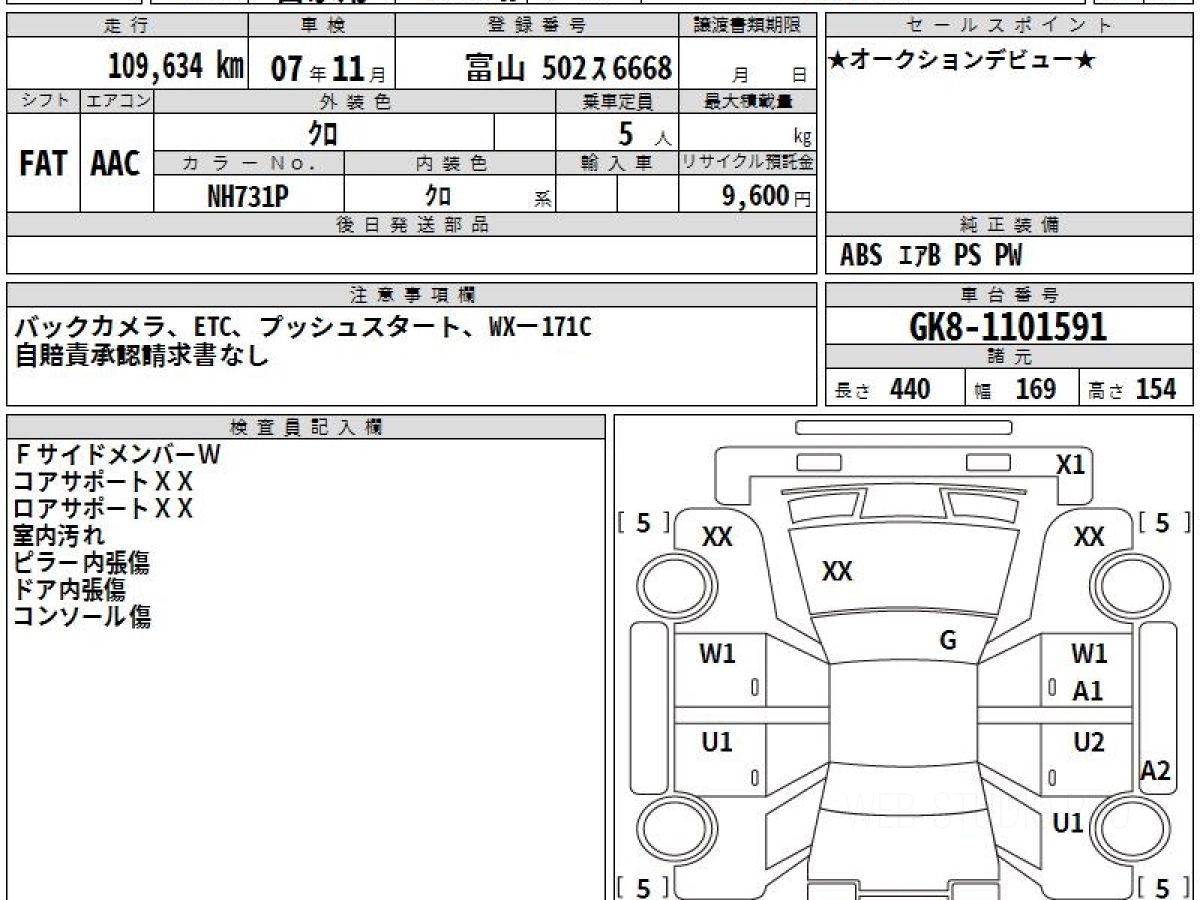The image size is (1200, 900).
Task: Click the 輸入車 header
Action: [x=617, y=163]
